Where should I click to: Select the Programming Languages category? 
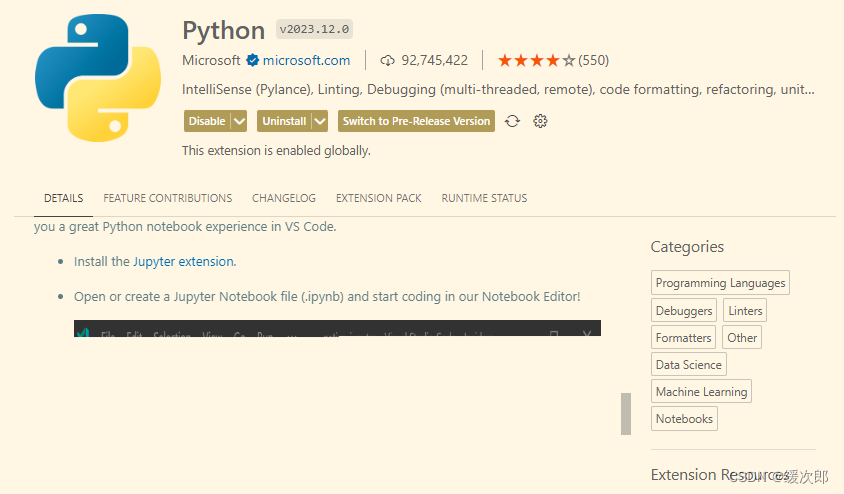[720, 283]
